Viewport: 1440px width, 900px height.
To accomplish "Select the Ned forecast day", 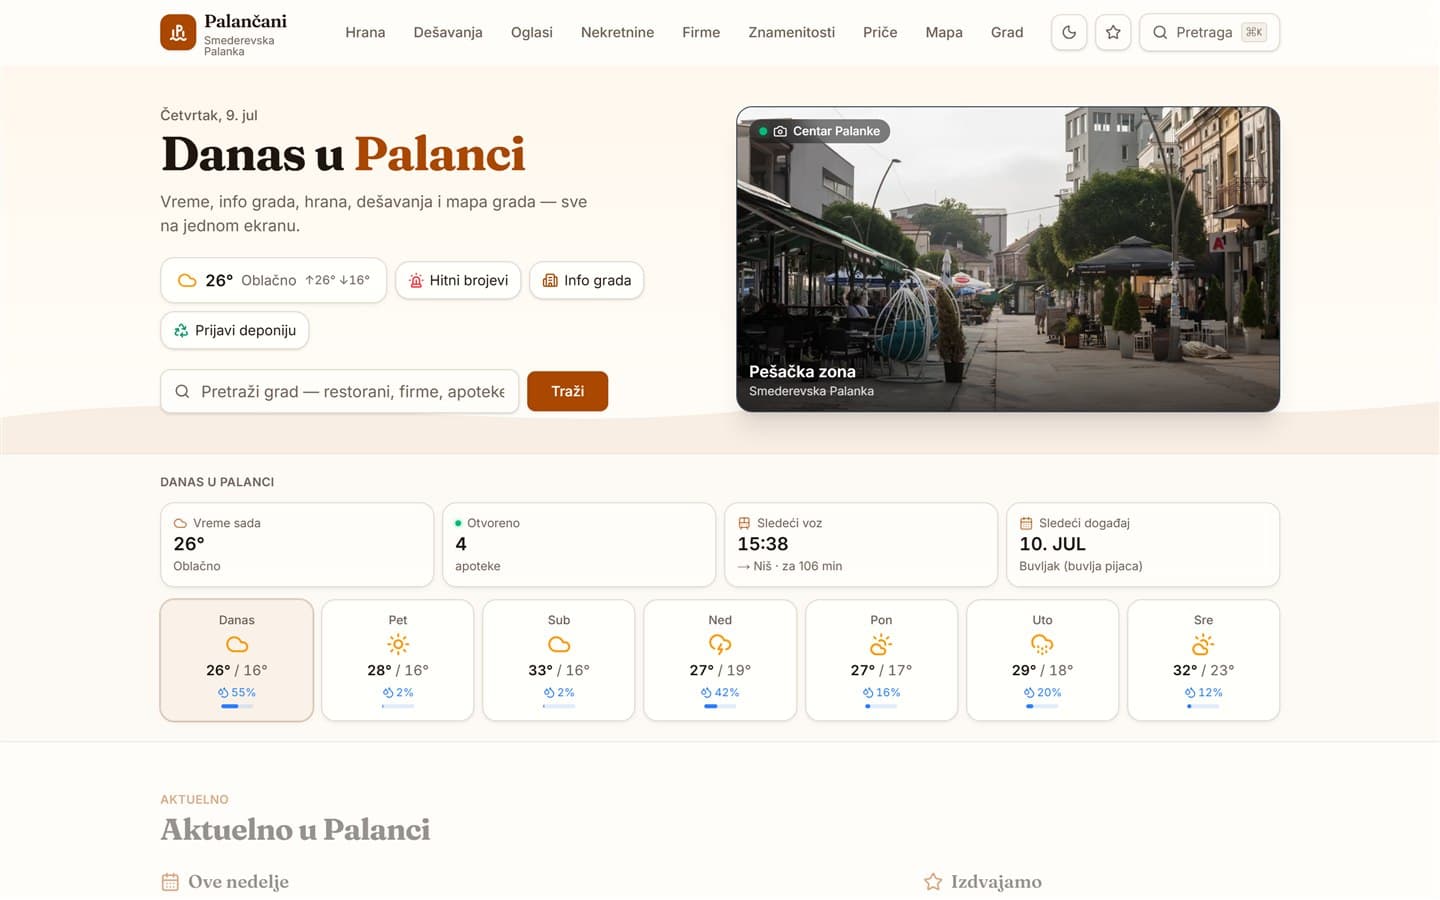I will (x=720, y=660).
